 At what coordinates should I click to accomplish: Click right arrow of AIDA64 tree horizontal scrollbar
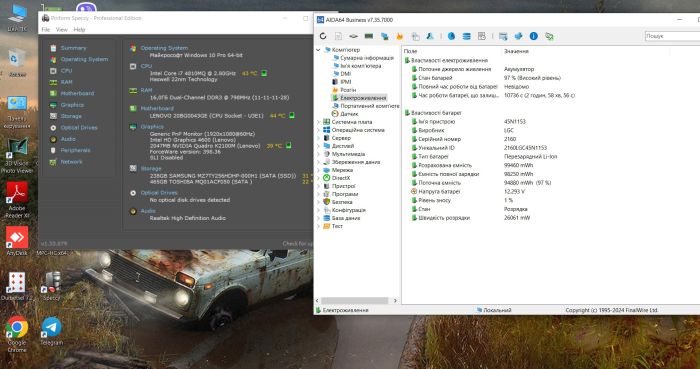click(x=395, y=301)
